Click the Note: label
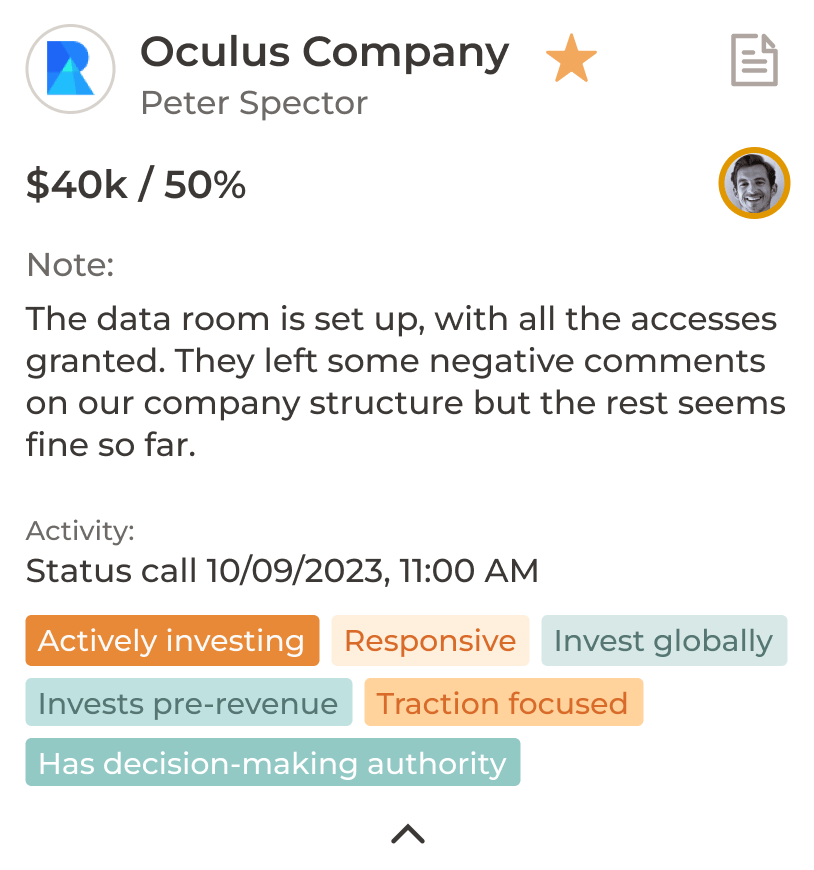814x870 pixels. [x=70, y=265]
